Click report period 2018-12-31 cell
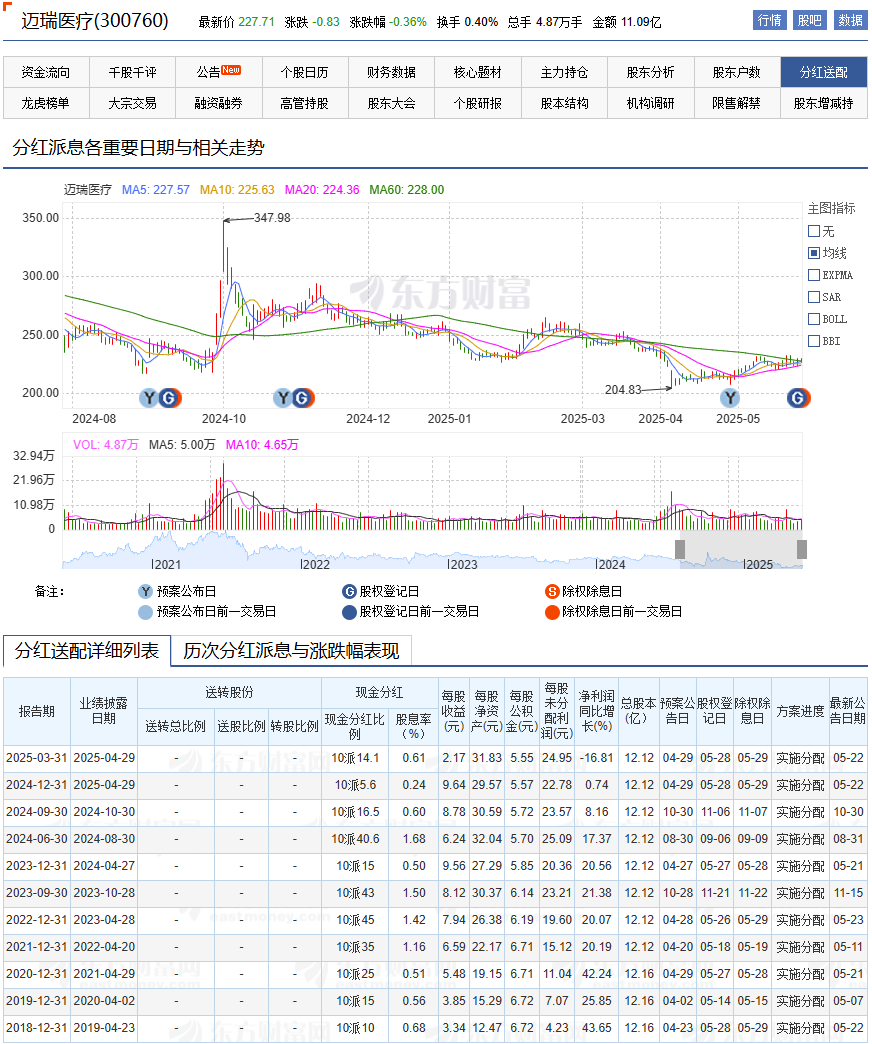The width and height of the screenshot is (872, 1044). [x=37, y=1027]
